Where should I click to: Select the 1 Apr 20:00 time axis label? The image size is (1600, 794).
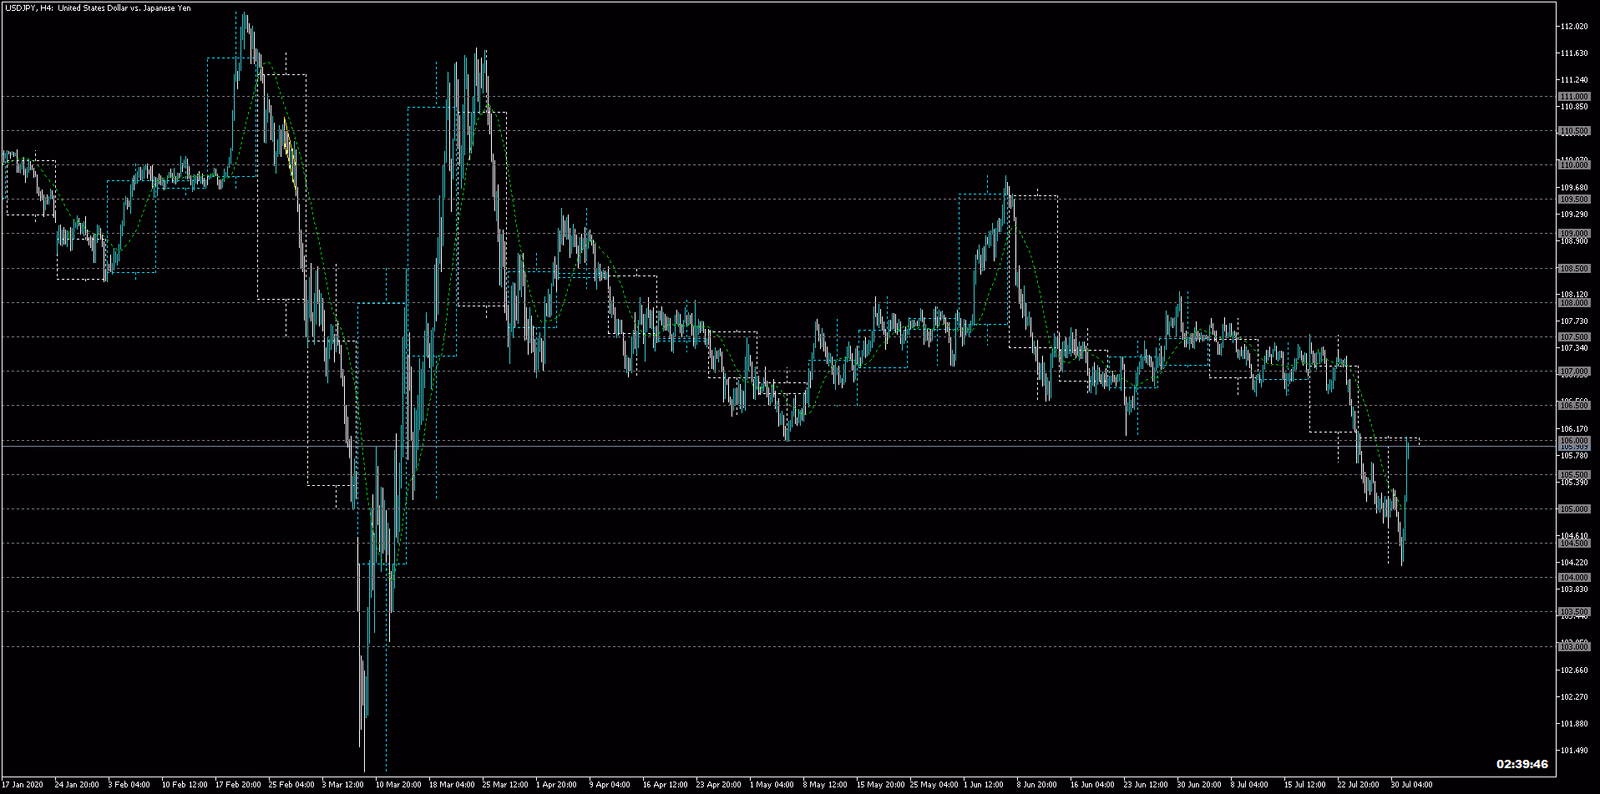(556, 785)
